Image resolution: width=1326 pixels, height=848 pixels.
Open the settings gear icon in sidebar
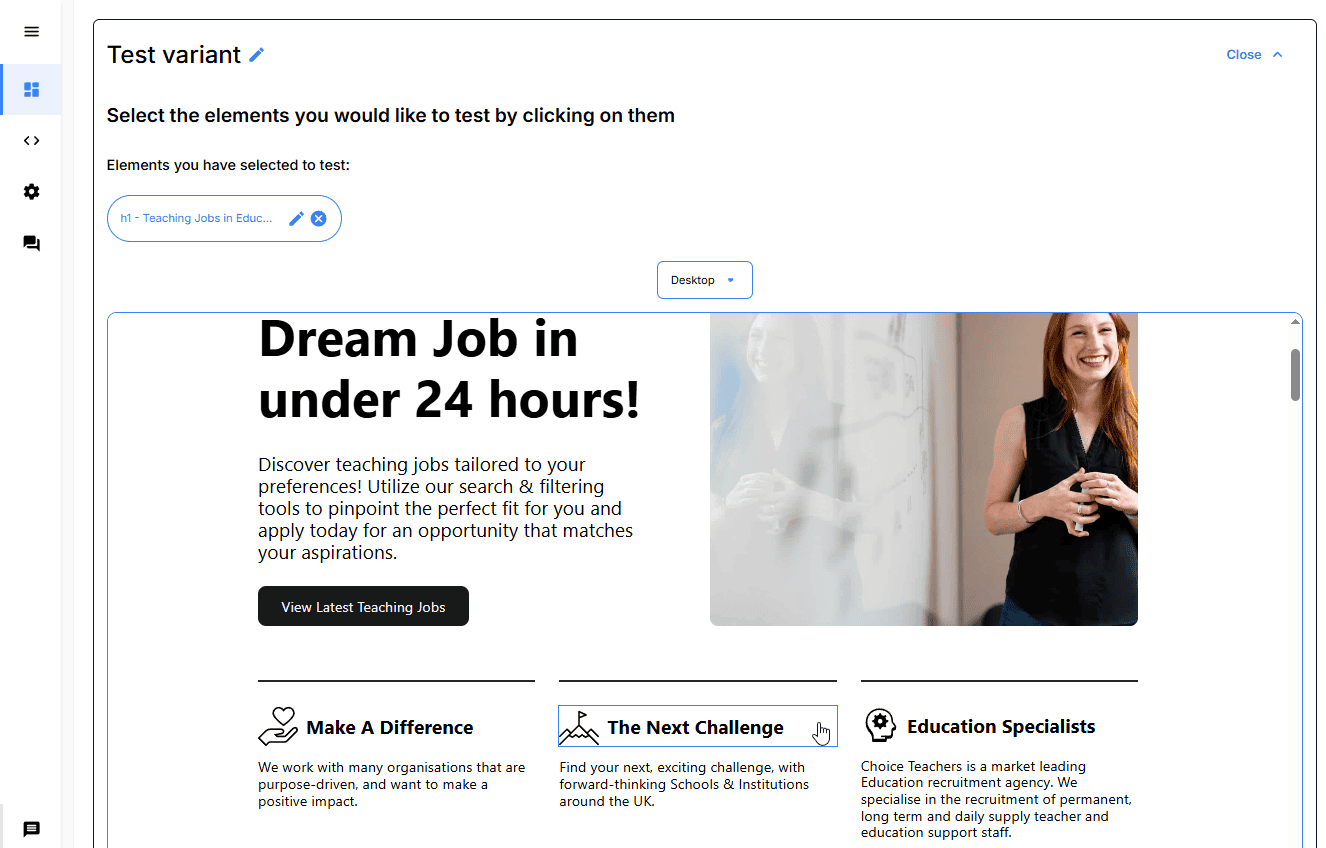click(31, 192)
